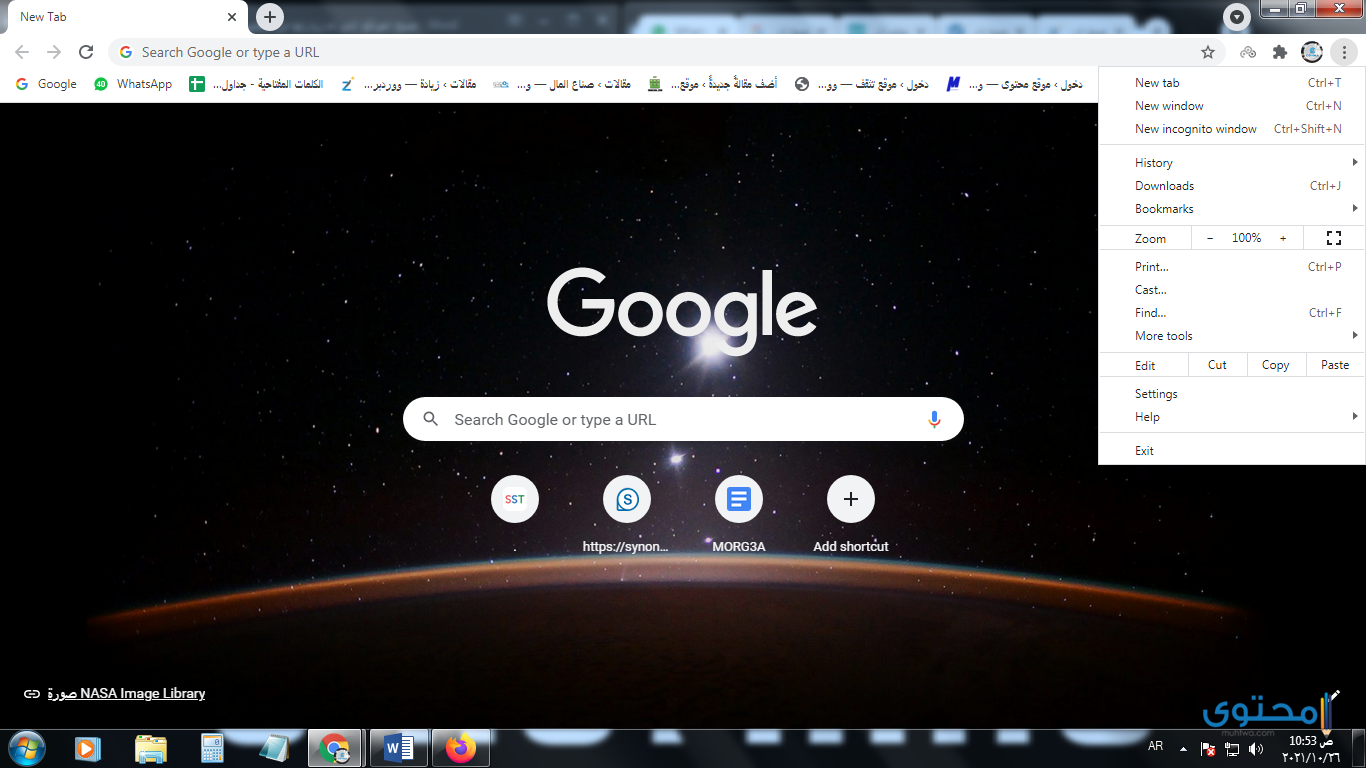
Task: Click the magnifier icon in search box
Action: pyautogui.click(x=431, y=419)
